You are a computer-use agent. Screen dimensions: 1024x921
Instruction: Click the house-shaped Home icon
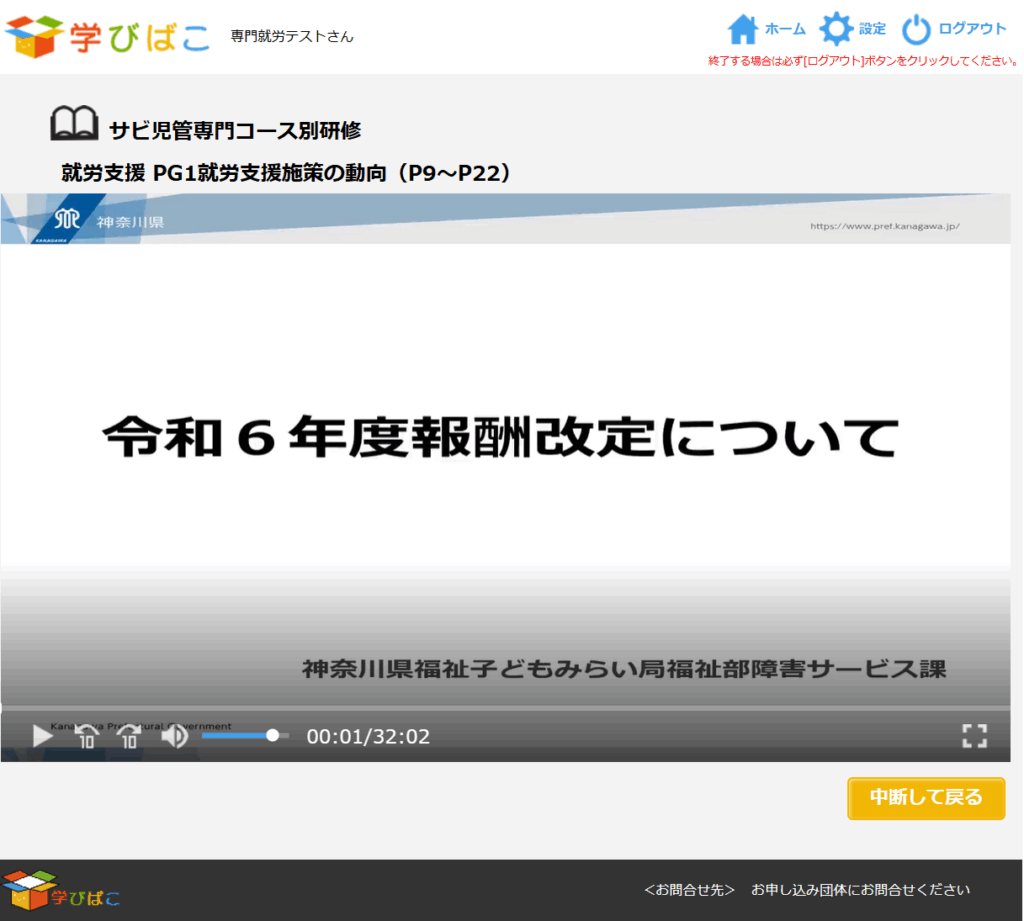click(743, 29)
